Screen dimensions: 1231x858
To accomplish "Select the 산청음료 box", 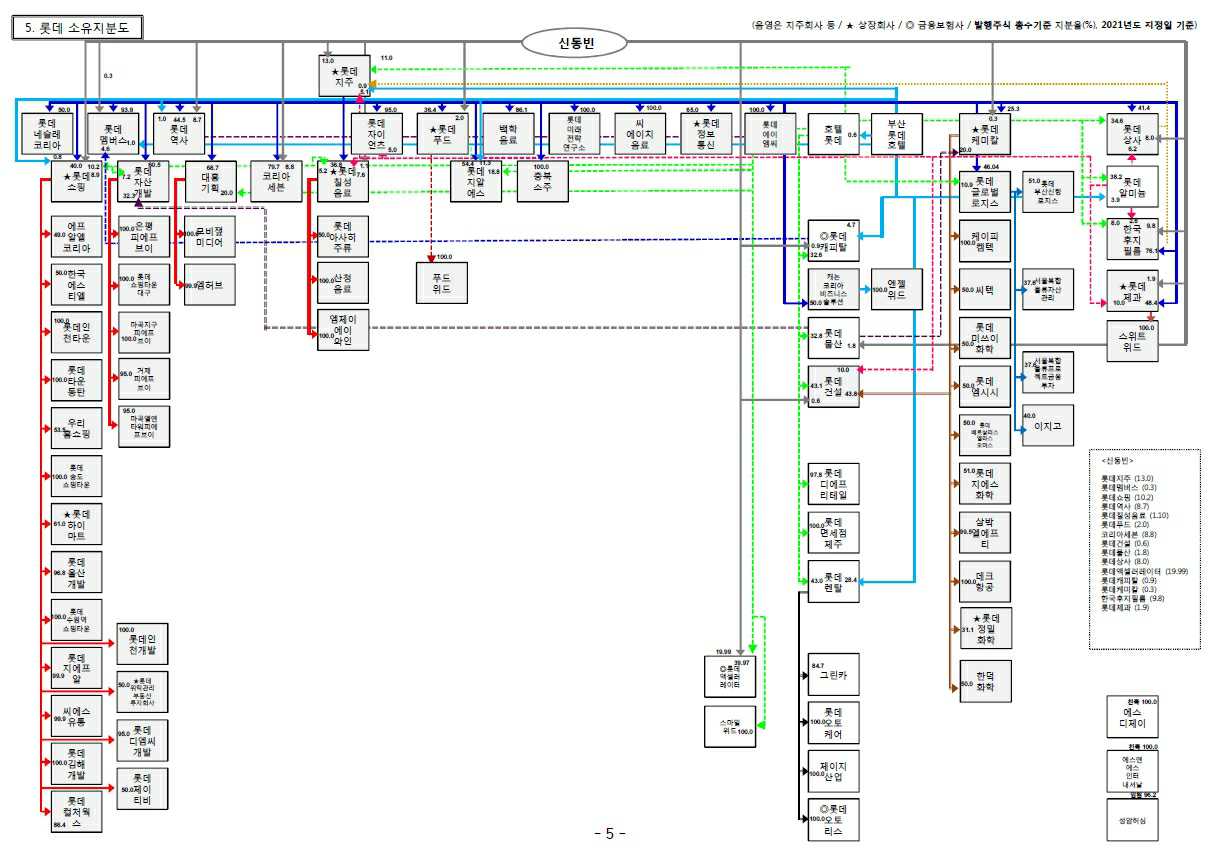I will pos(343,284).
